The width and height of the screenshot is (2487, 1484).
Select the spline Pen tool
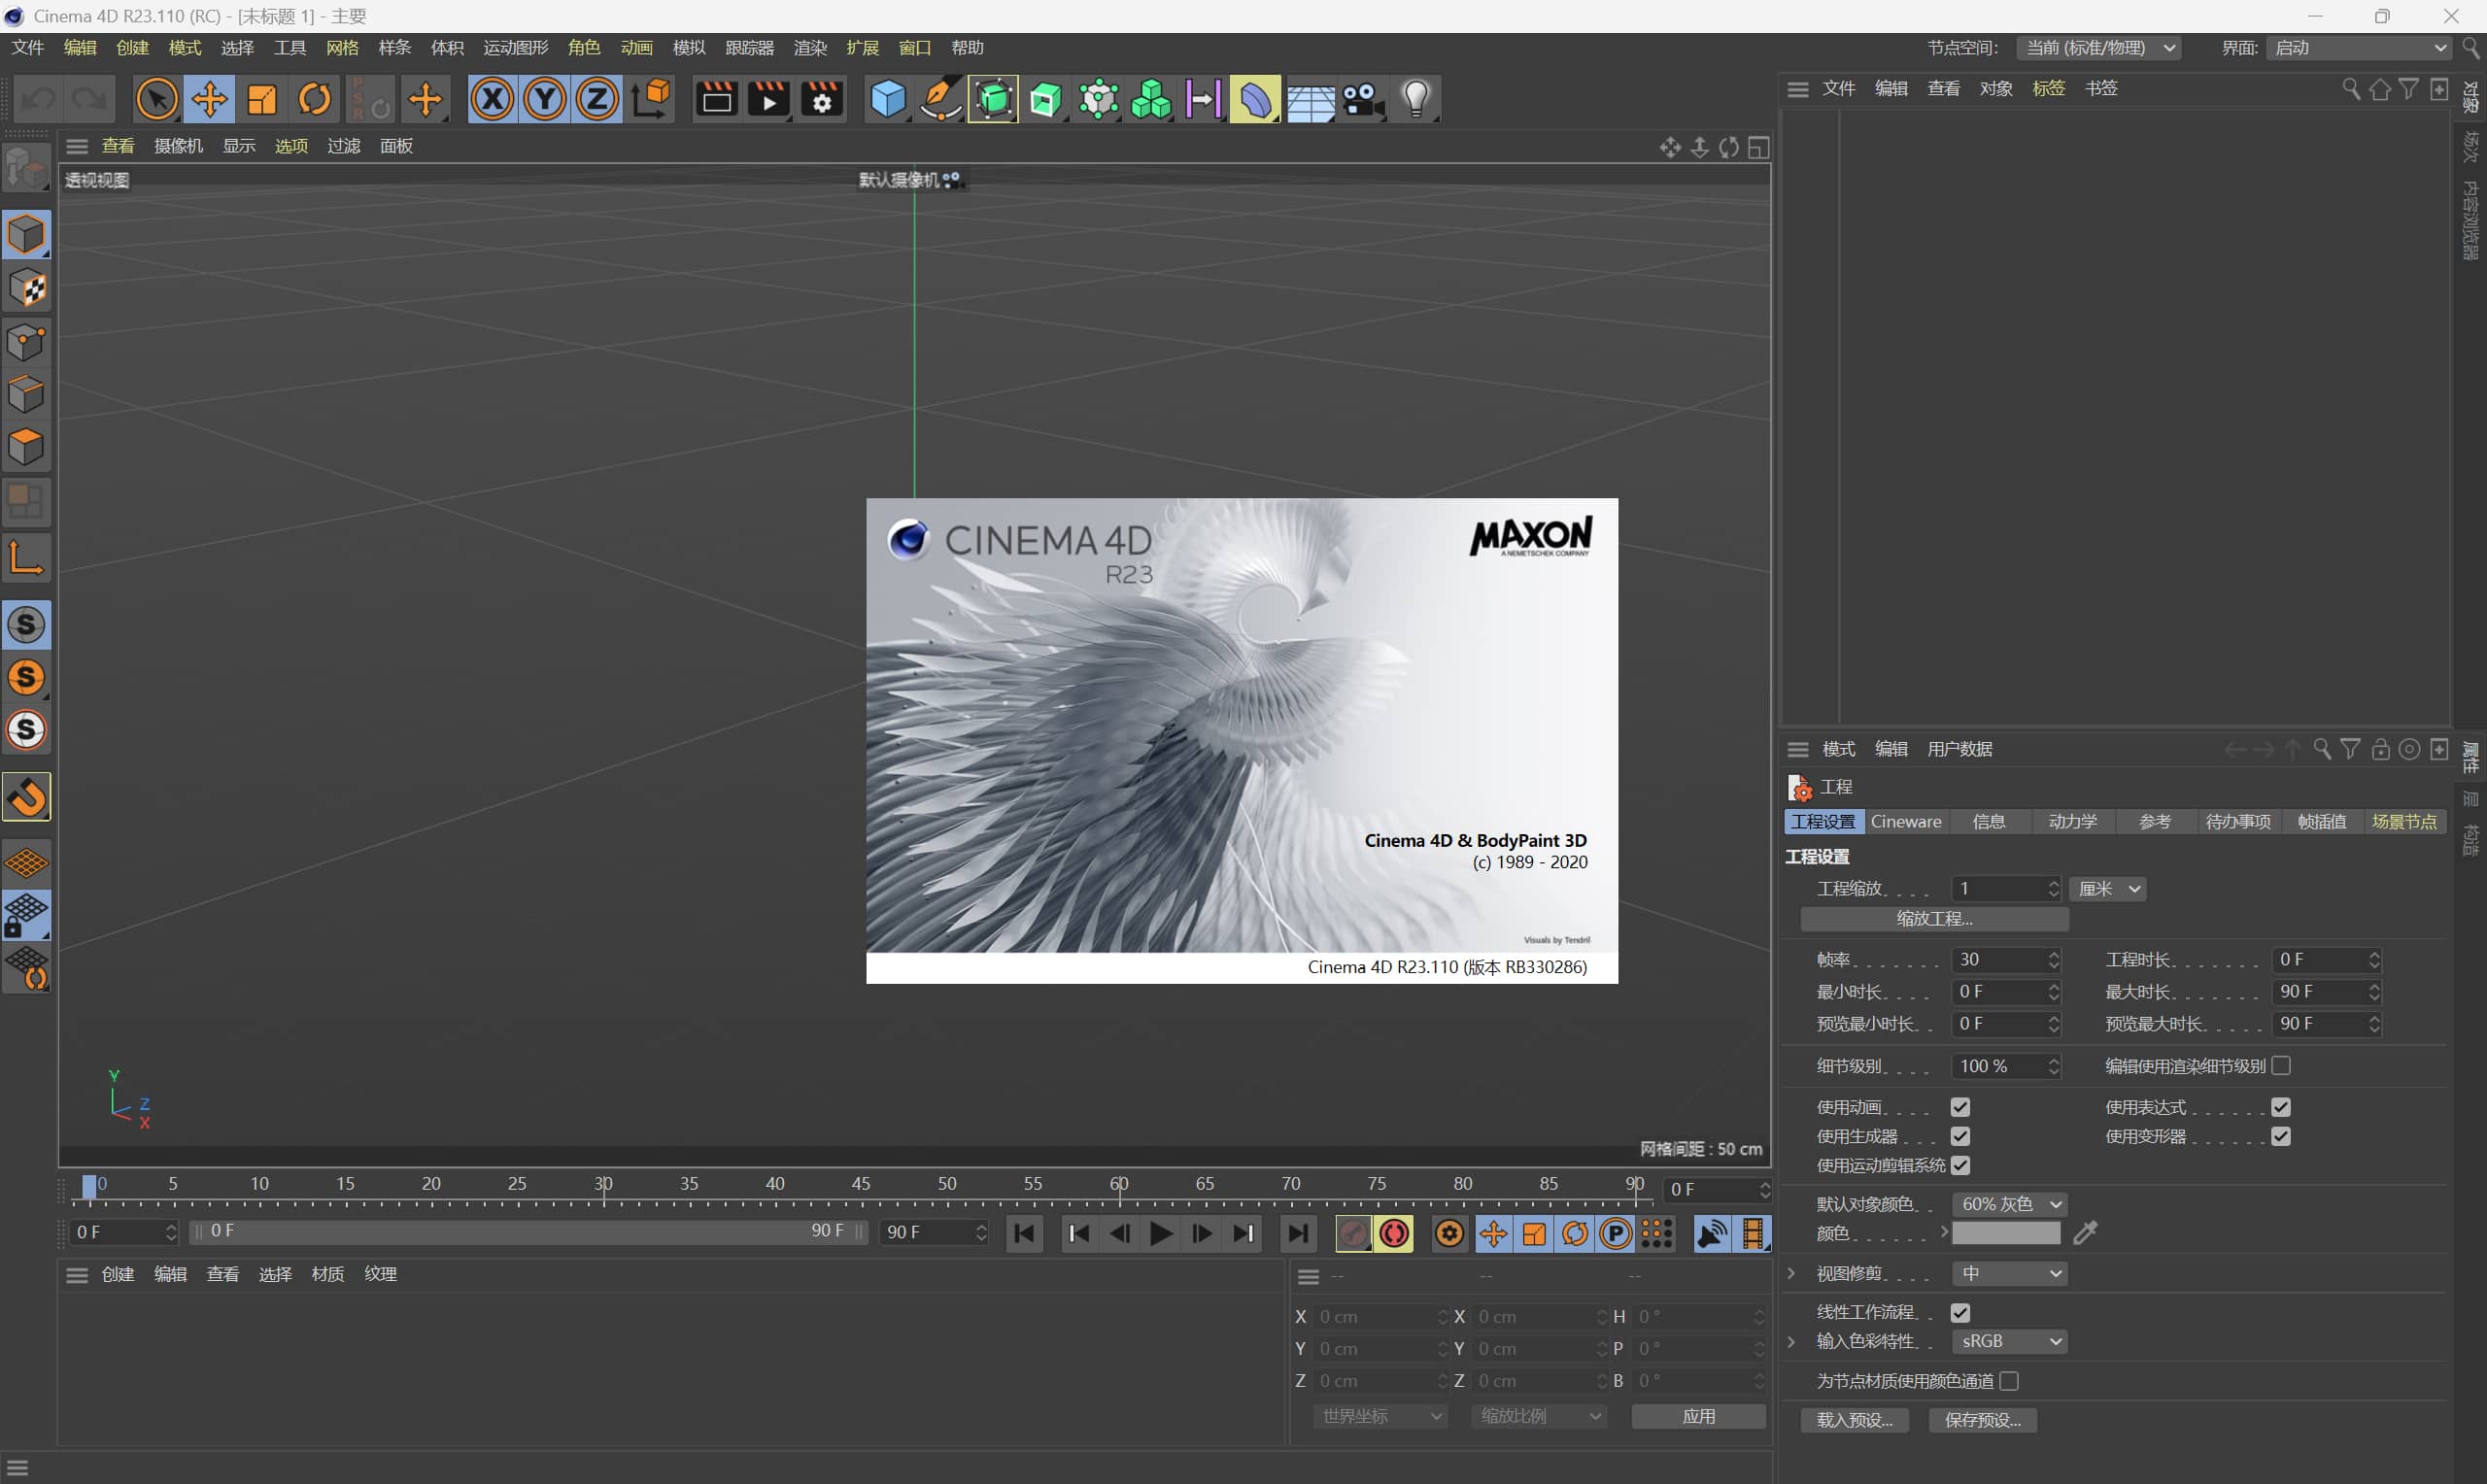(x=940, y=99)
